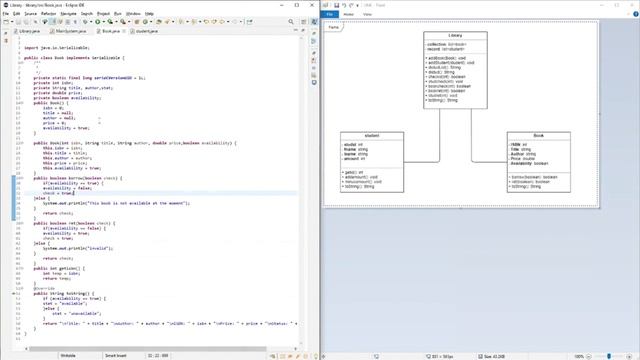640x360 pixels.
Task: Switch to the student.java editor tab
Action: click(144, 31)
